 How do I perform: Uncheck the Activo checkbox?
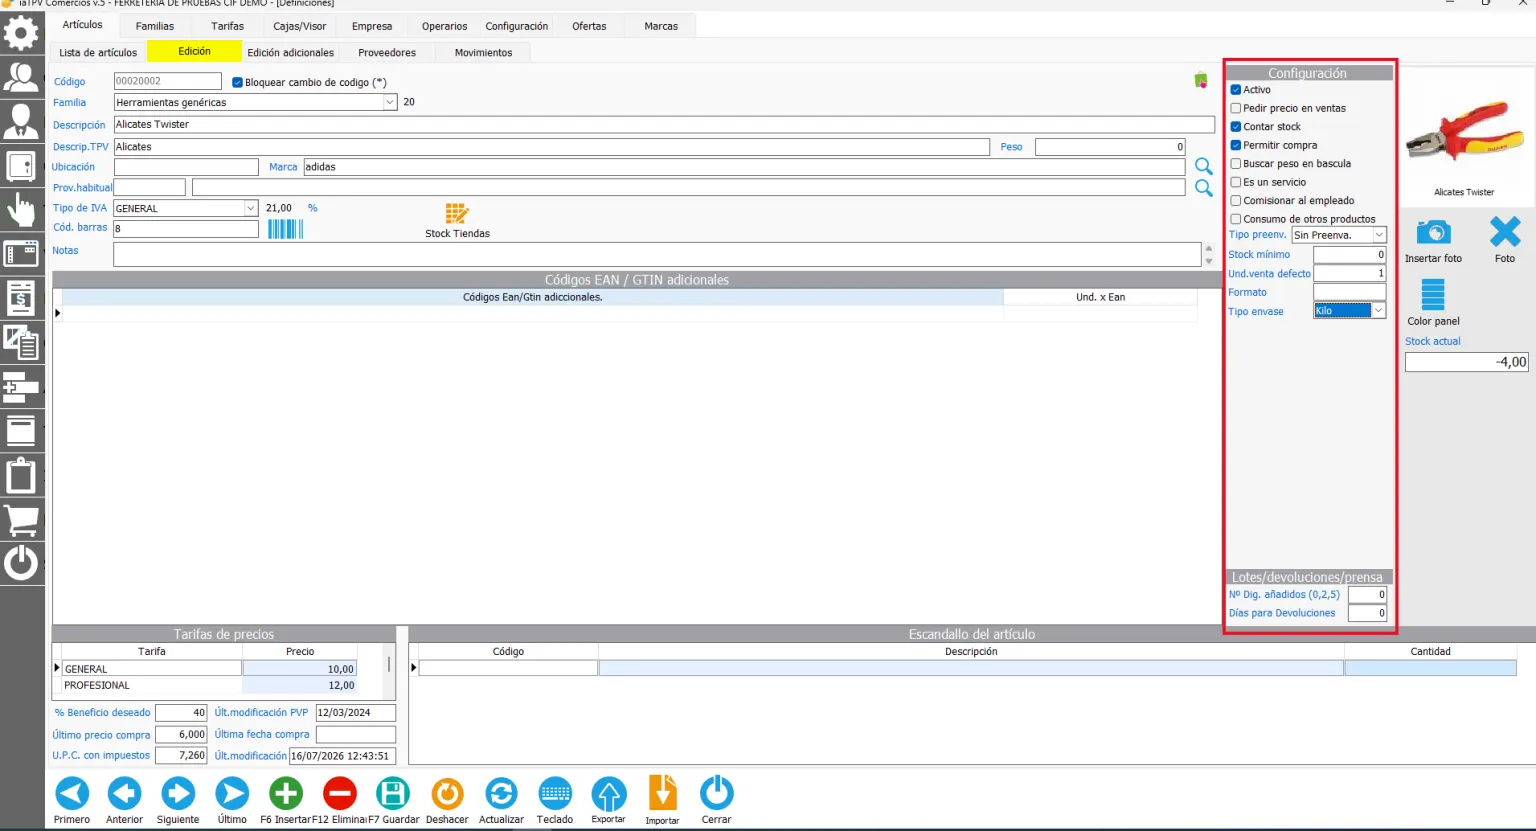click(x=1236, y=90)
